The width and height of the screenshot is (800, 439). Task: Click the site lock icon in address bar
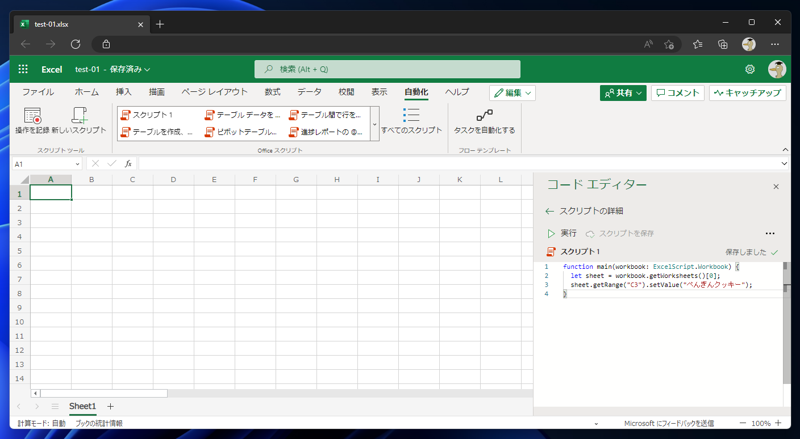pyautogui.click(x=106, y=44)
